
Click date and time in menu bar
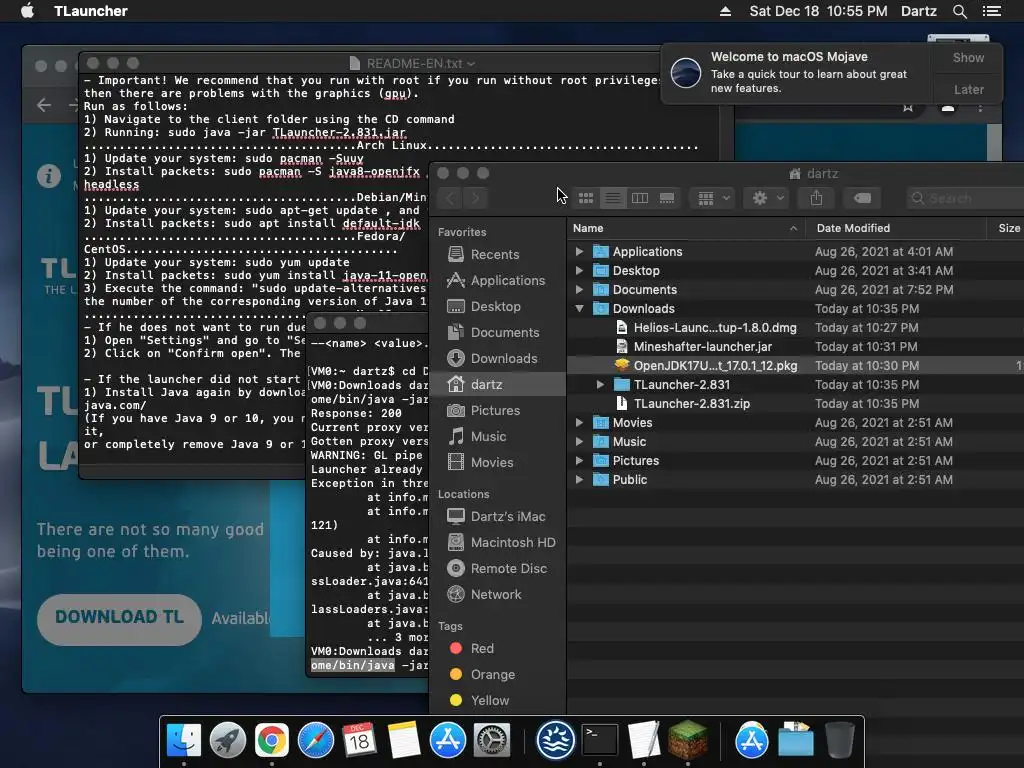click(x=818, y=11)
